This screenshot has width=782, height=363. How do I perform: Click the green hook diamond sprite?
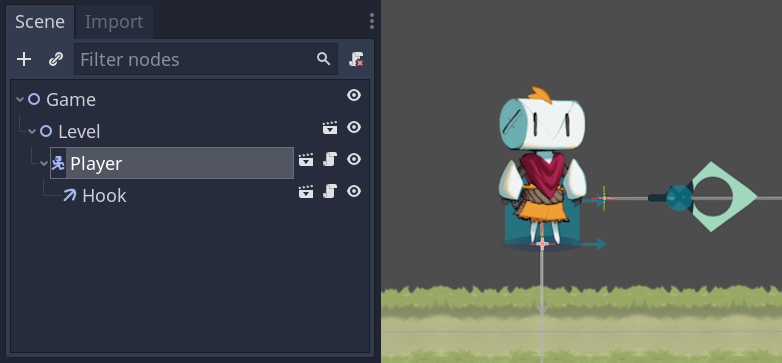(724, 196)
